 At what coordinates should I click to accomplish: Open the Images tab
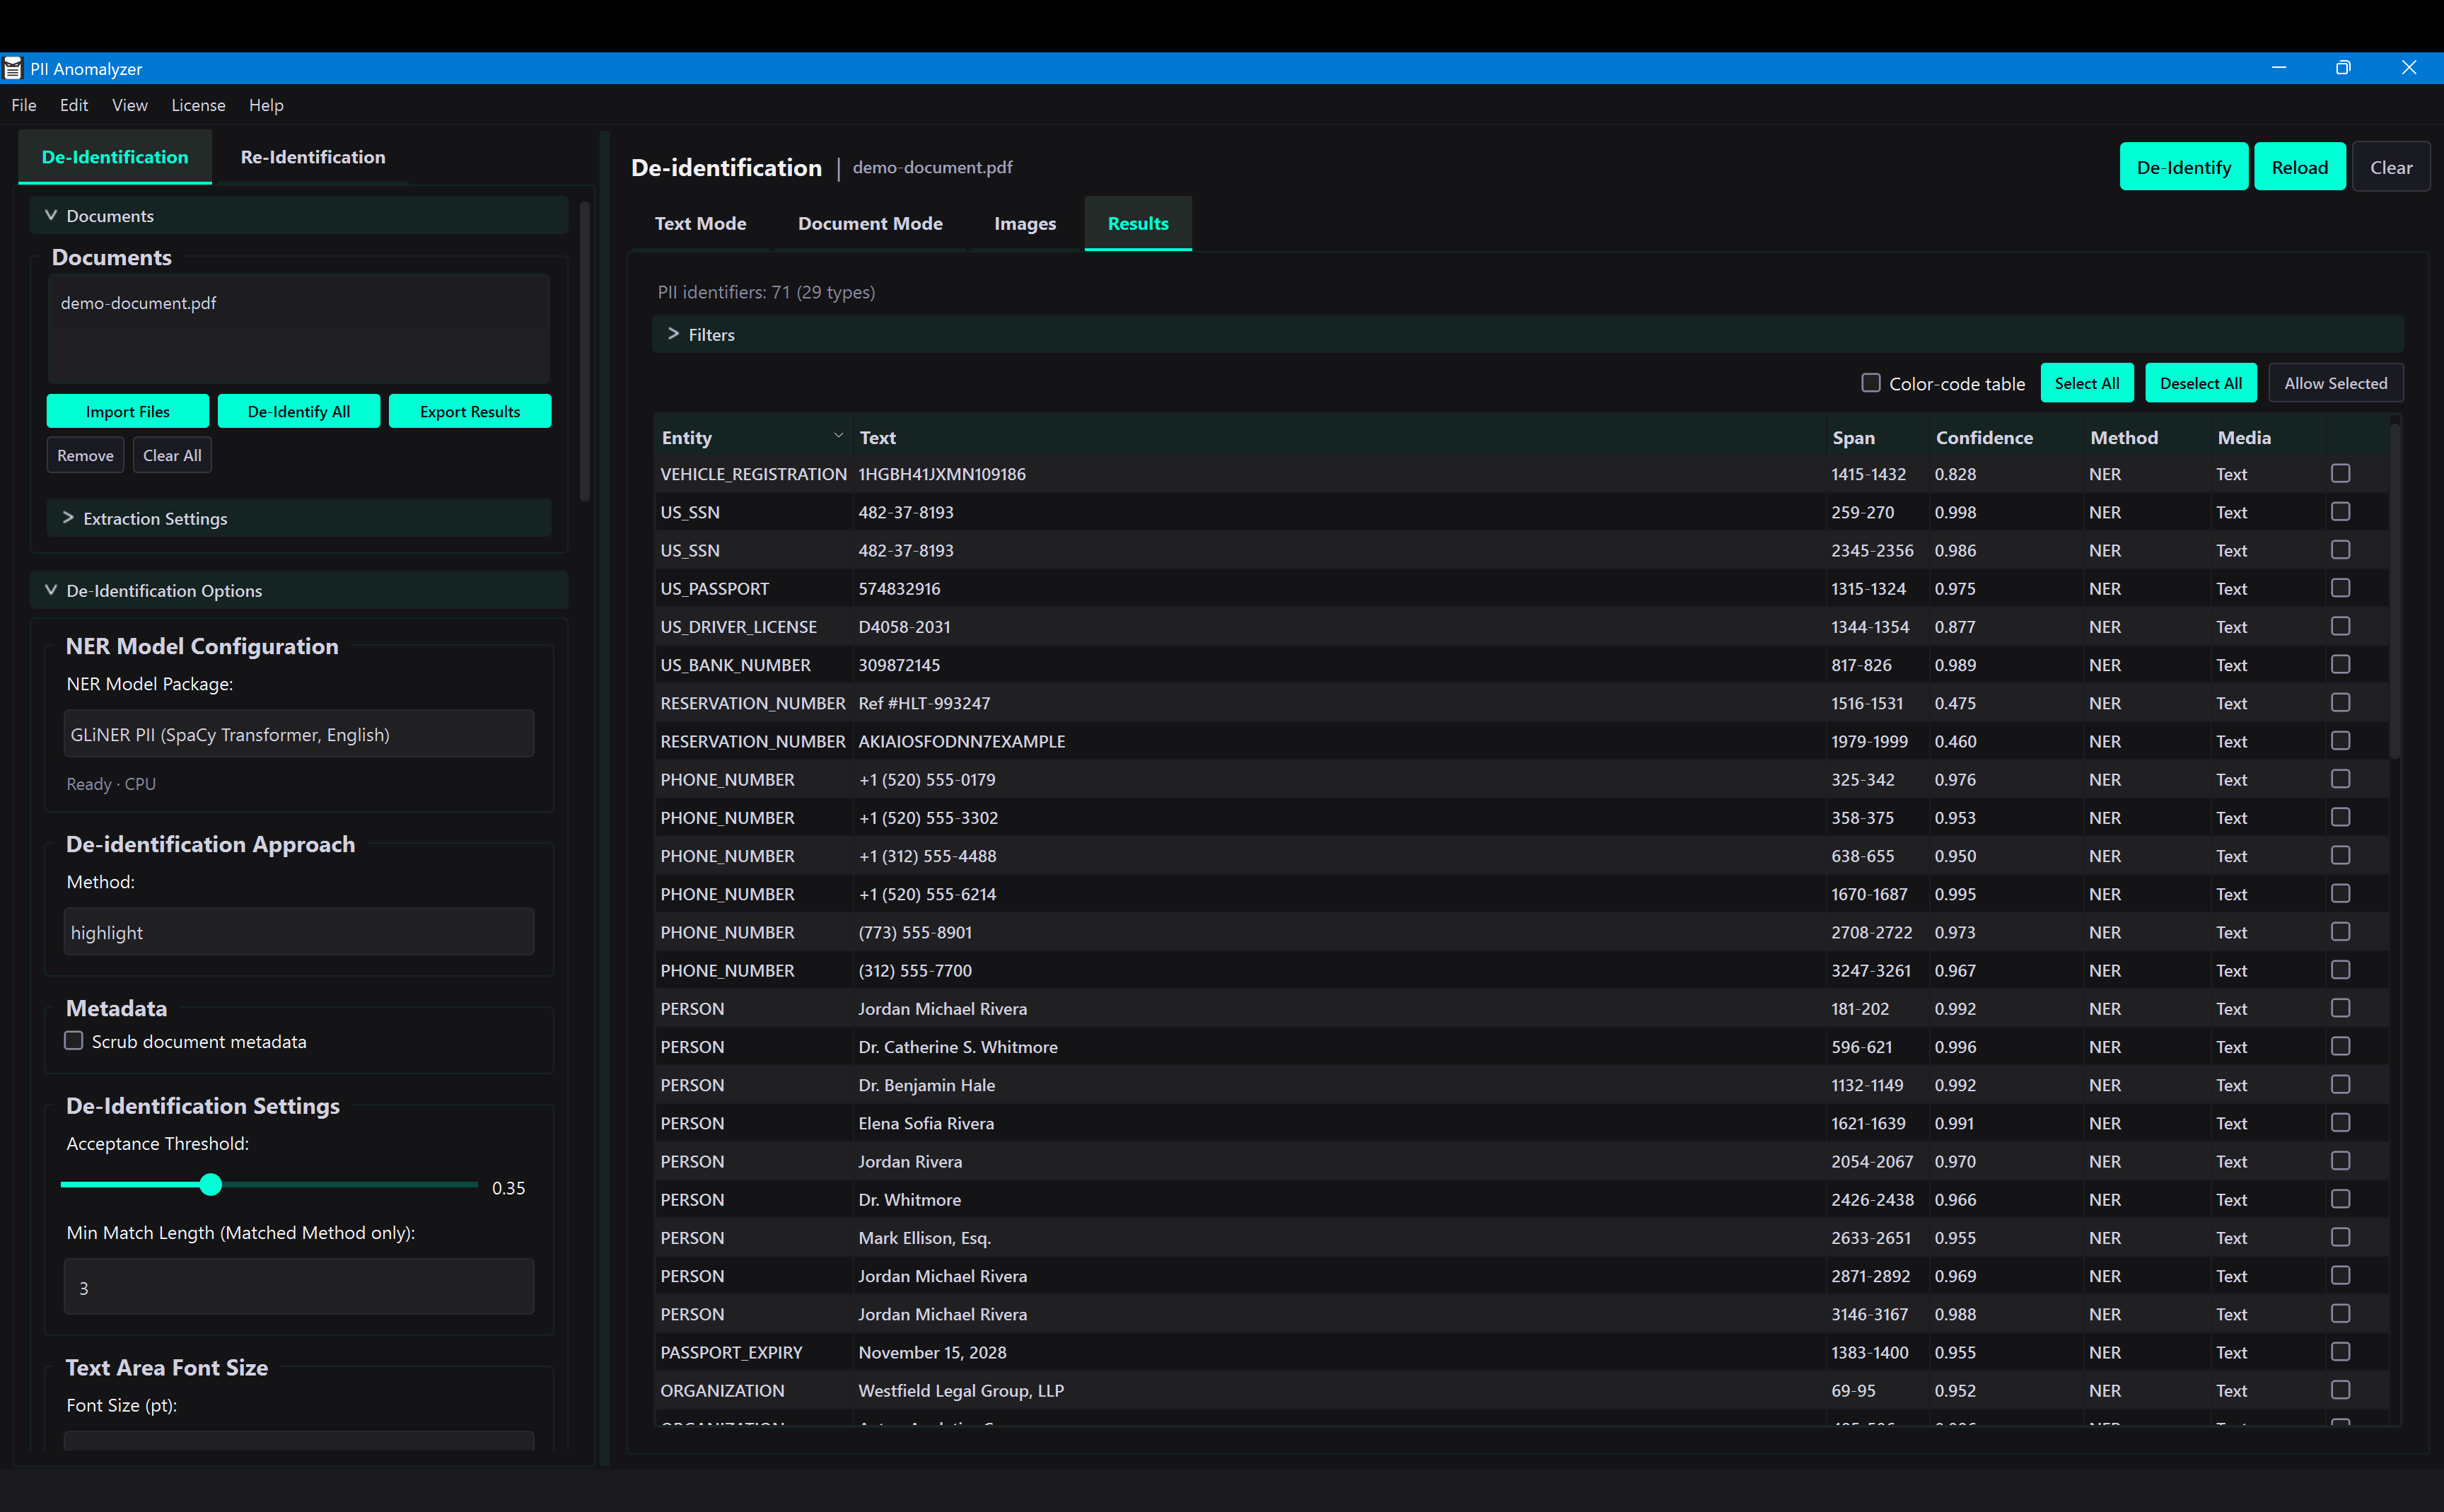tap(1024, 223)
